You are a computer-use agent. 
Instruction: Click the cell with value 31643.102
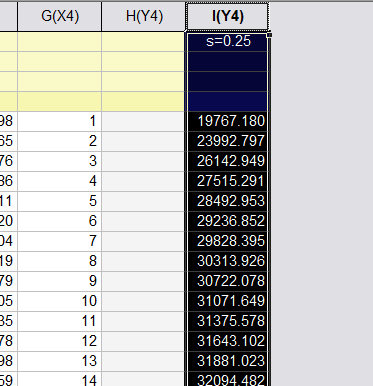point(228,341)
